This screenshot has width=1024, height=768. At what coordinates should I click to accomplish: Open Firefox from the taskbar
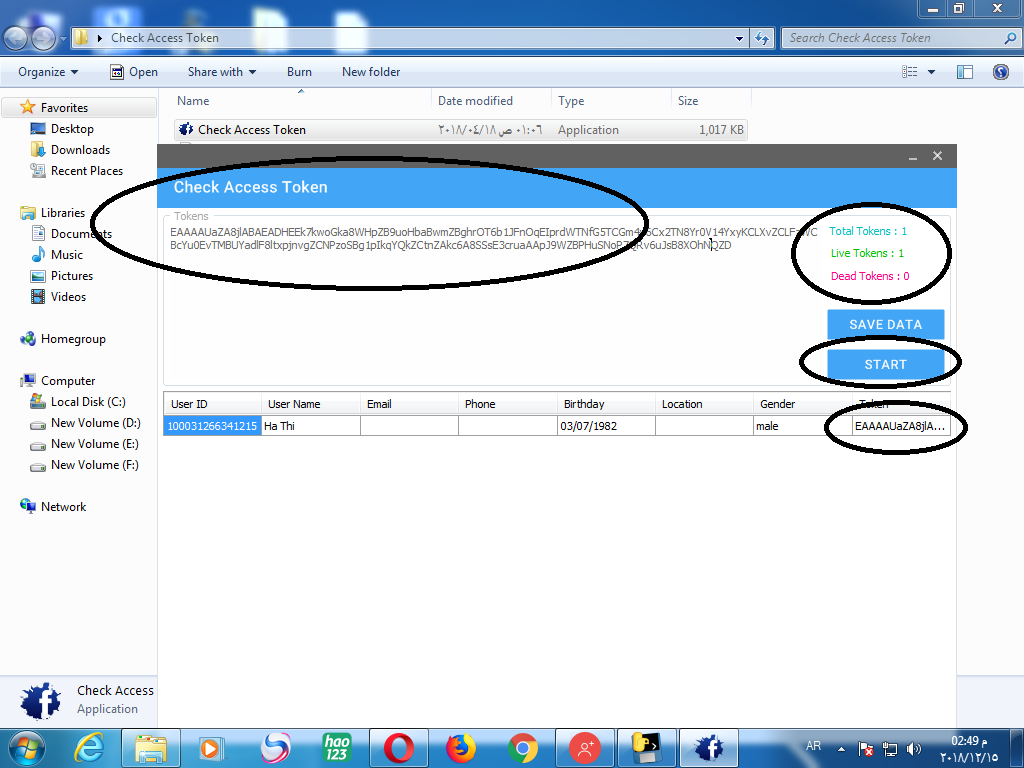[460, 748]
